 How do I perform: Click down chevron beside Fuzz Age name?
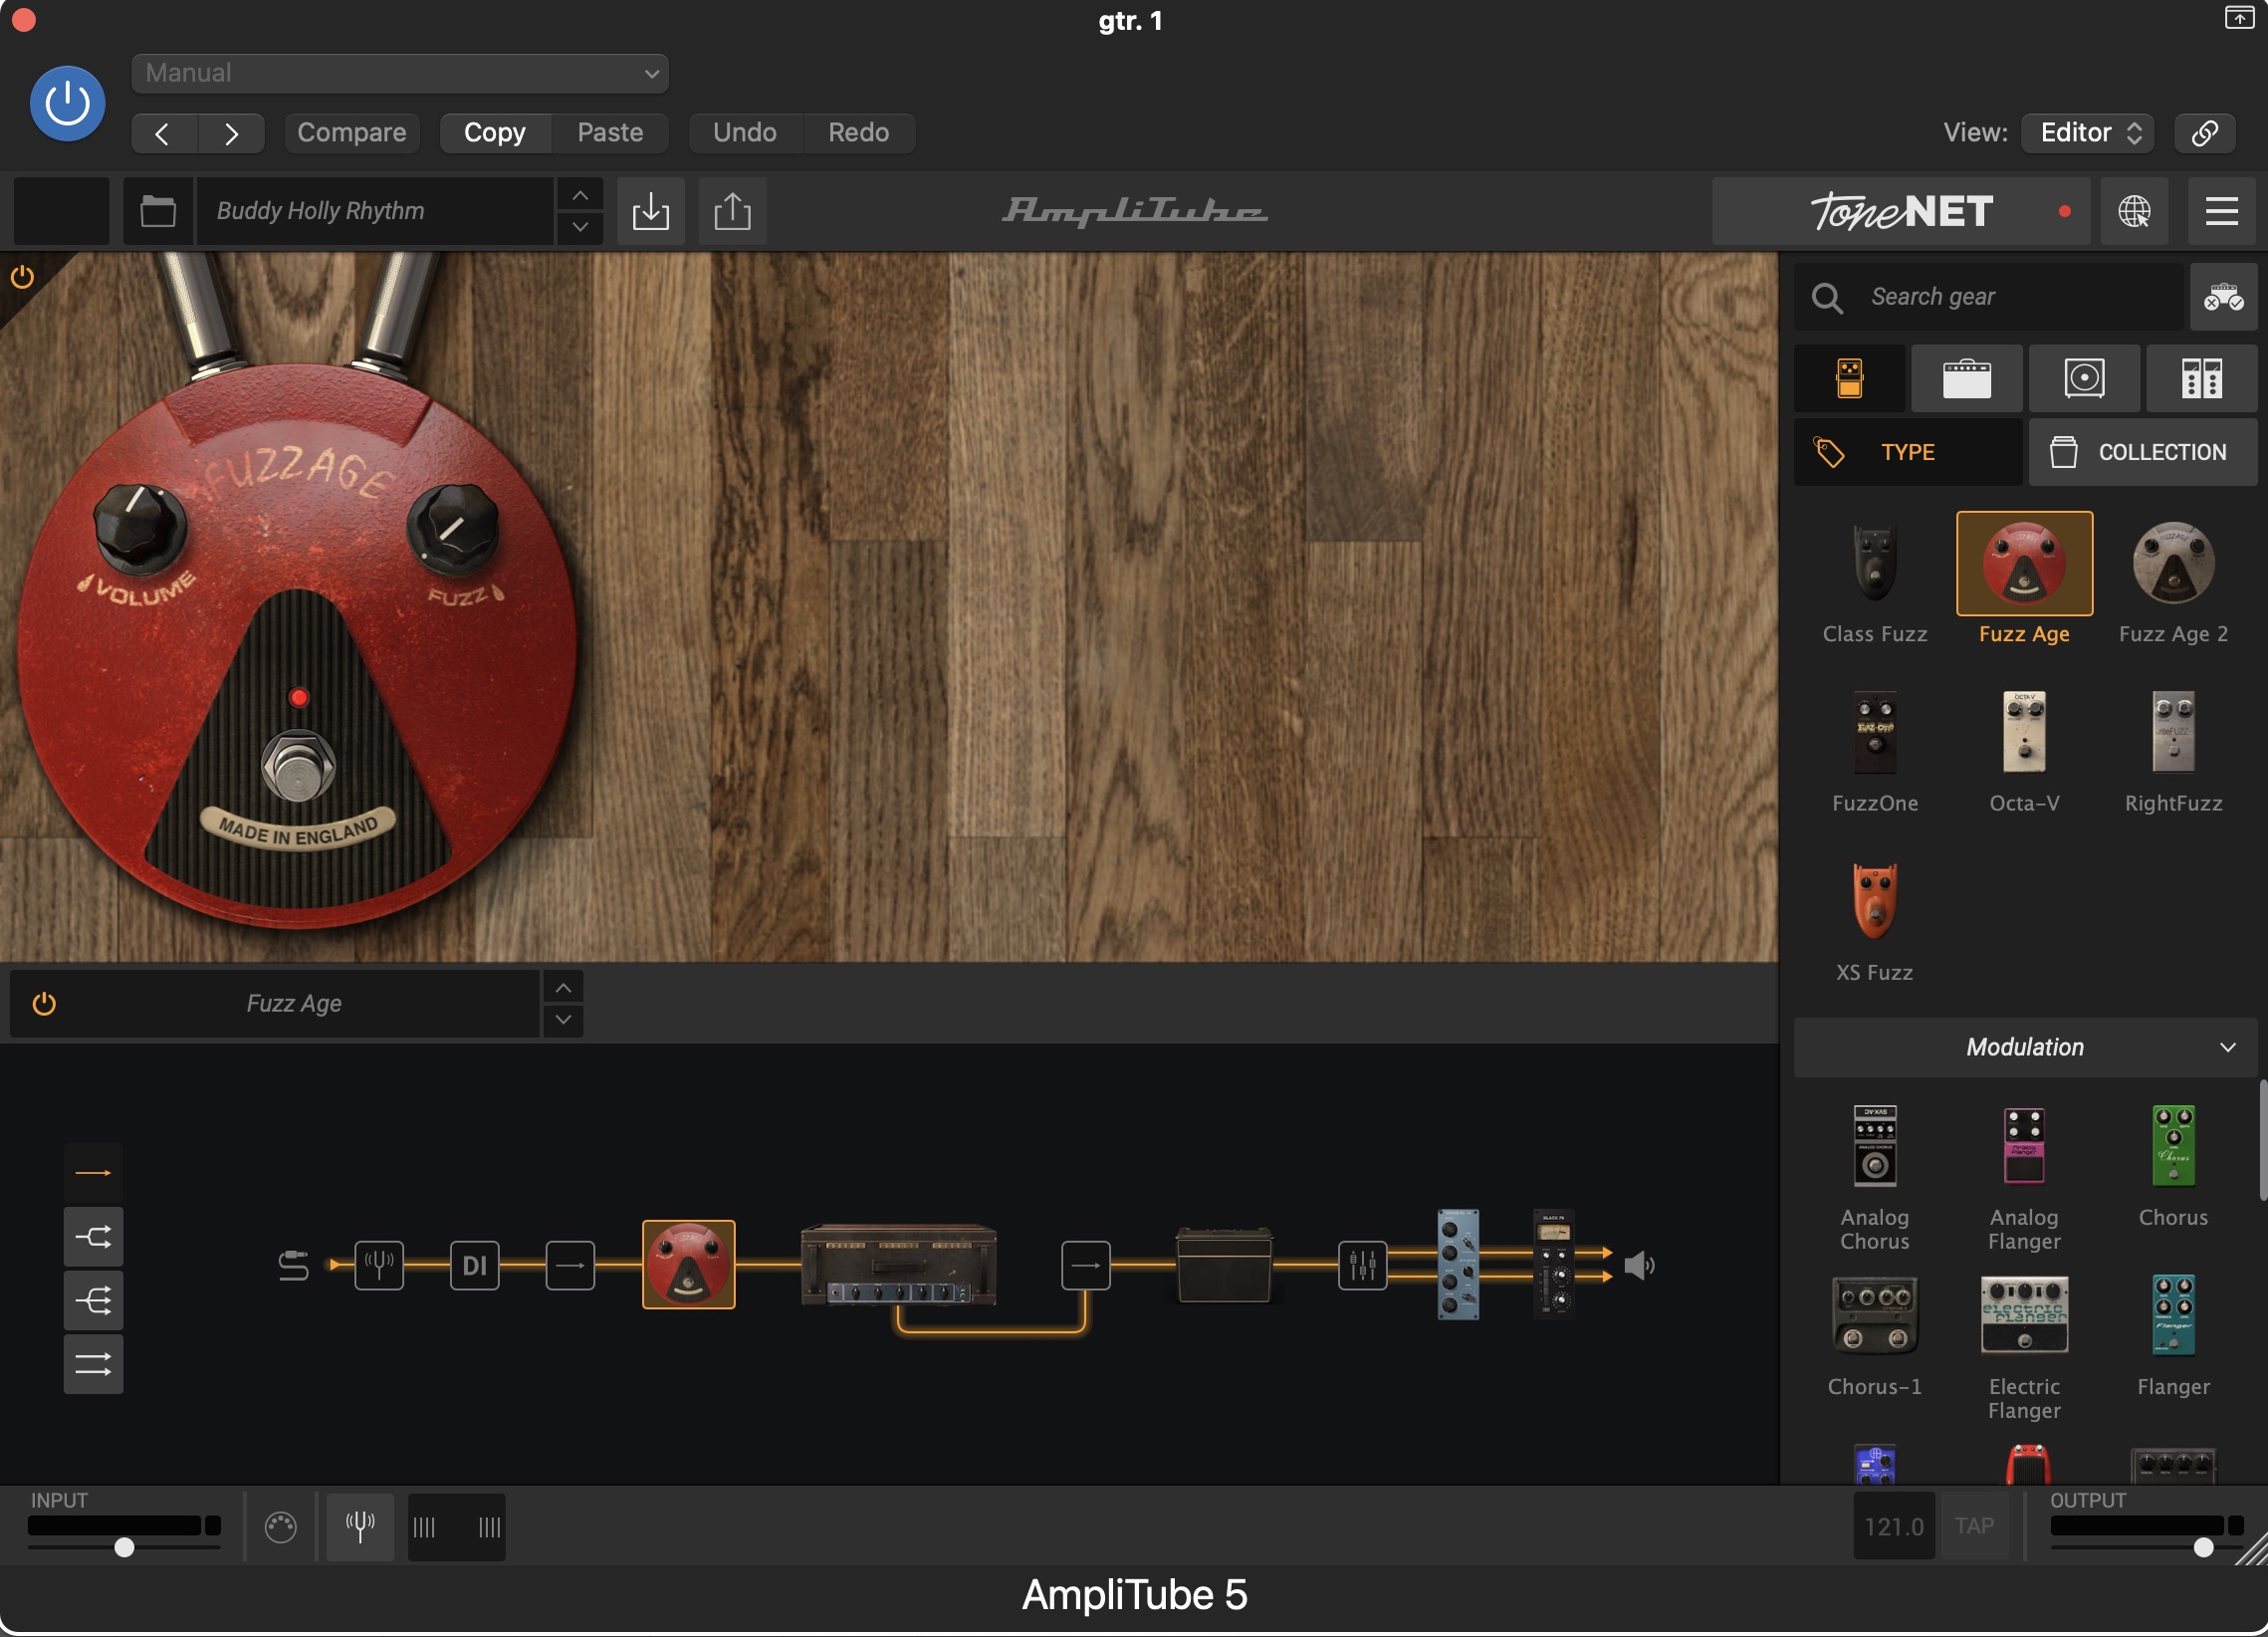(563, 1019)
